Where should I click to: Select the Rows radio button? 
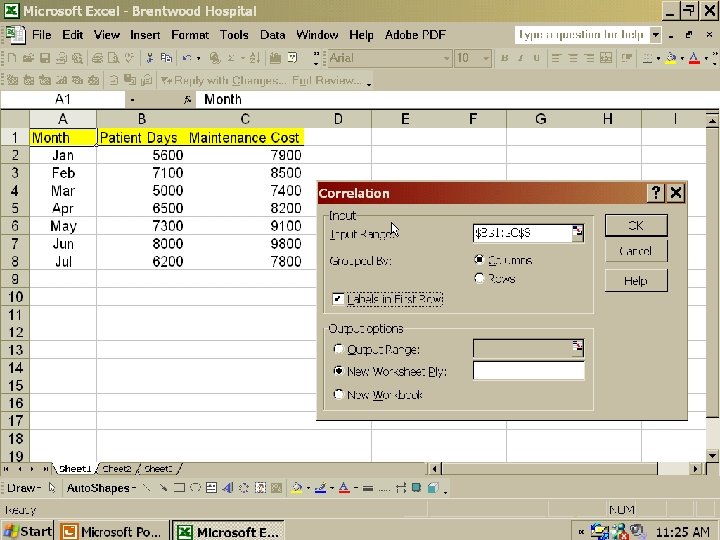(x=479, y=279)
